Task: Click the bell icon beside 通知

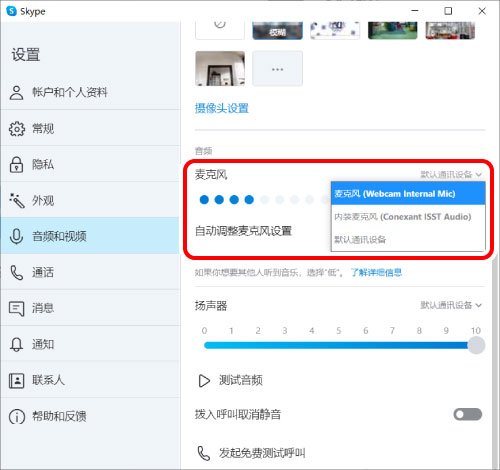Action: click(16, 344)
